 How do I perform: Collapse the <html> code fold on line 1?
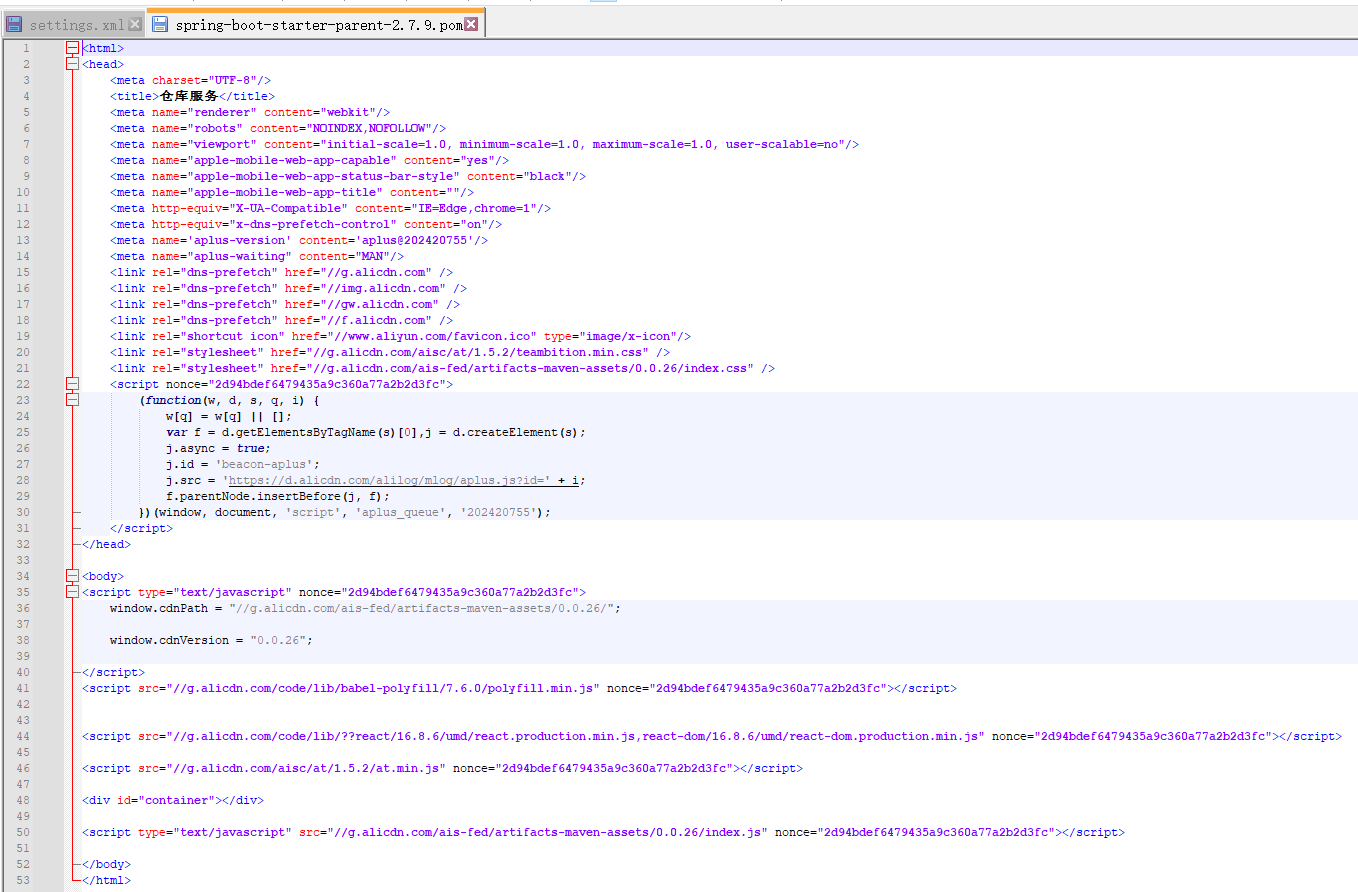[x=70, y=47]
